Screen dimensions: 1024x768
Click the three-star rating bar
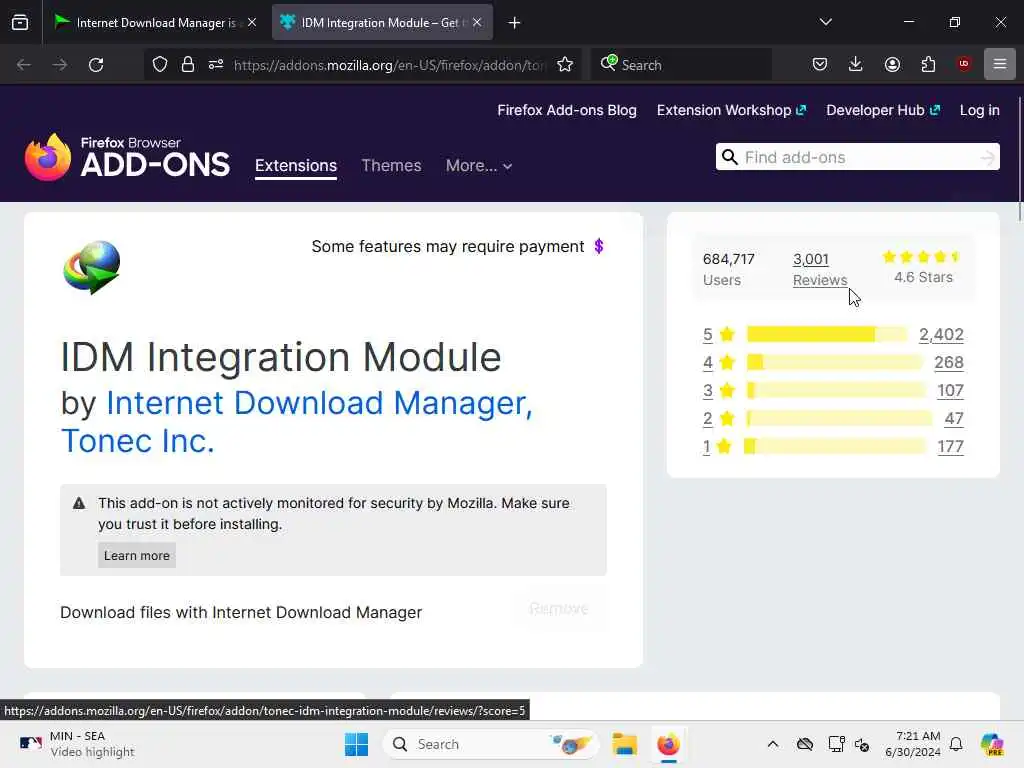click(x=837, y=391)
